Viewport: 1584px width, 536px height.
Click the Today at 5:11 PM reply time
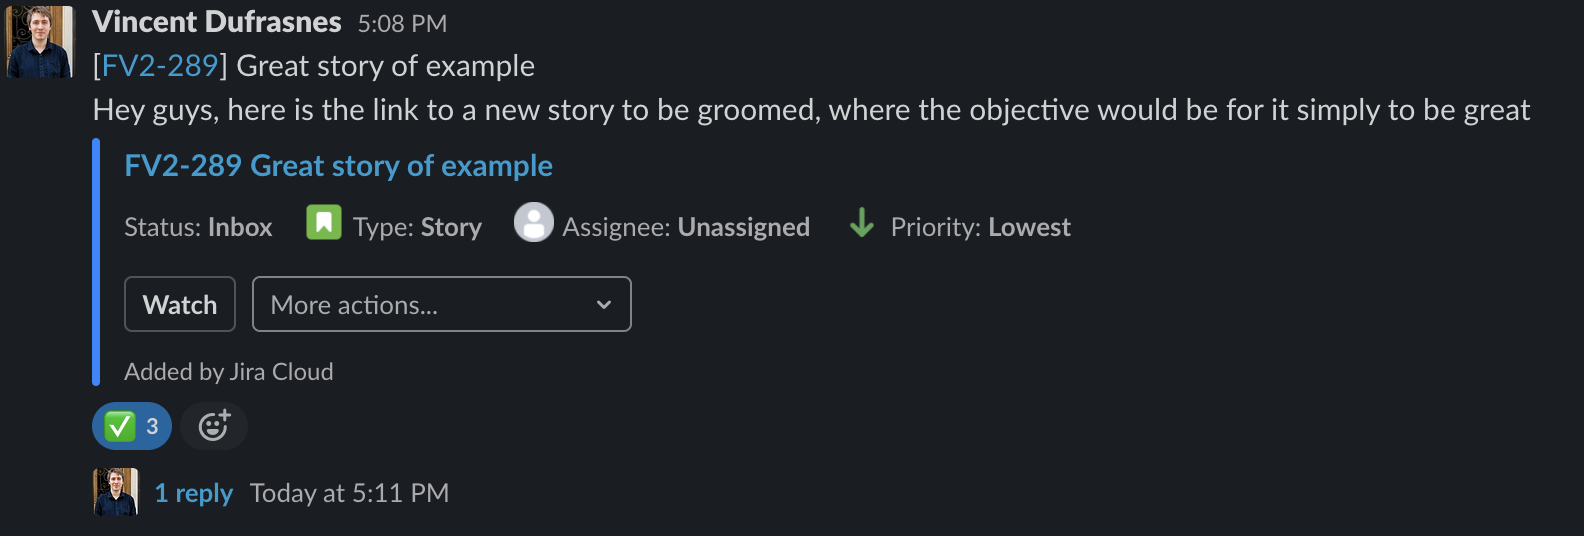(349, 493)
